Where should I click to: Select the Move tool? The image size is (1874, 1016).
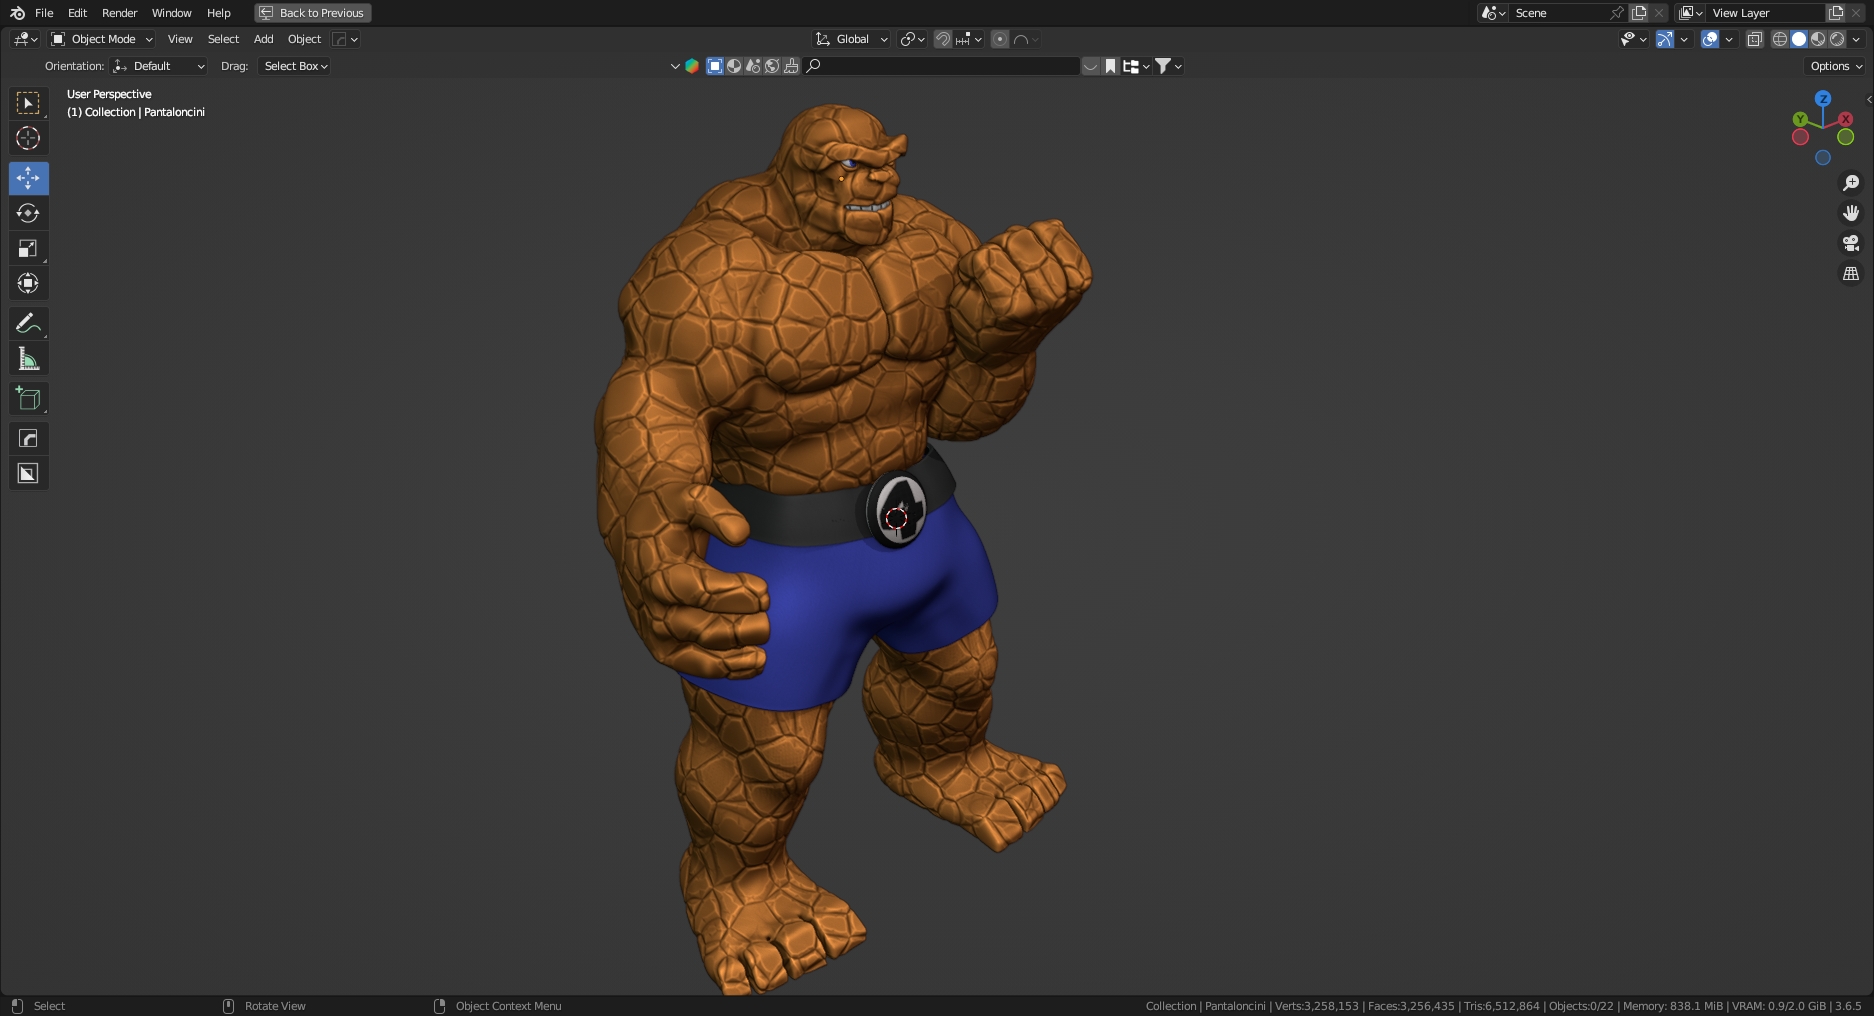point(28,178)
